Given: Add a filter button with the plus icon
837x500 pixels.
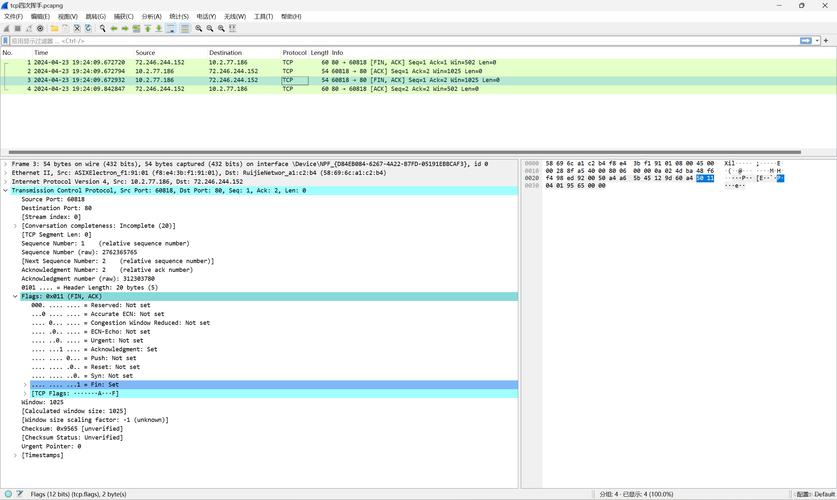Looking at the screenshot, I should [826, 41].
